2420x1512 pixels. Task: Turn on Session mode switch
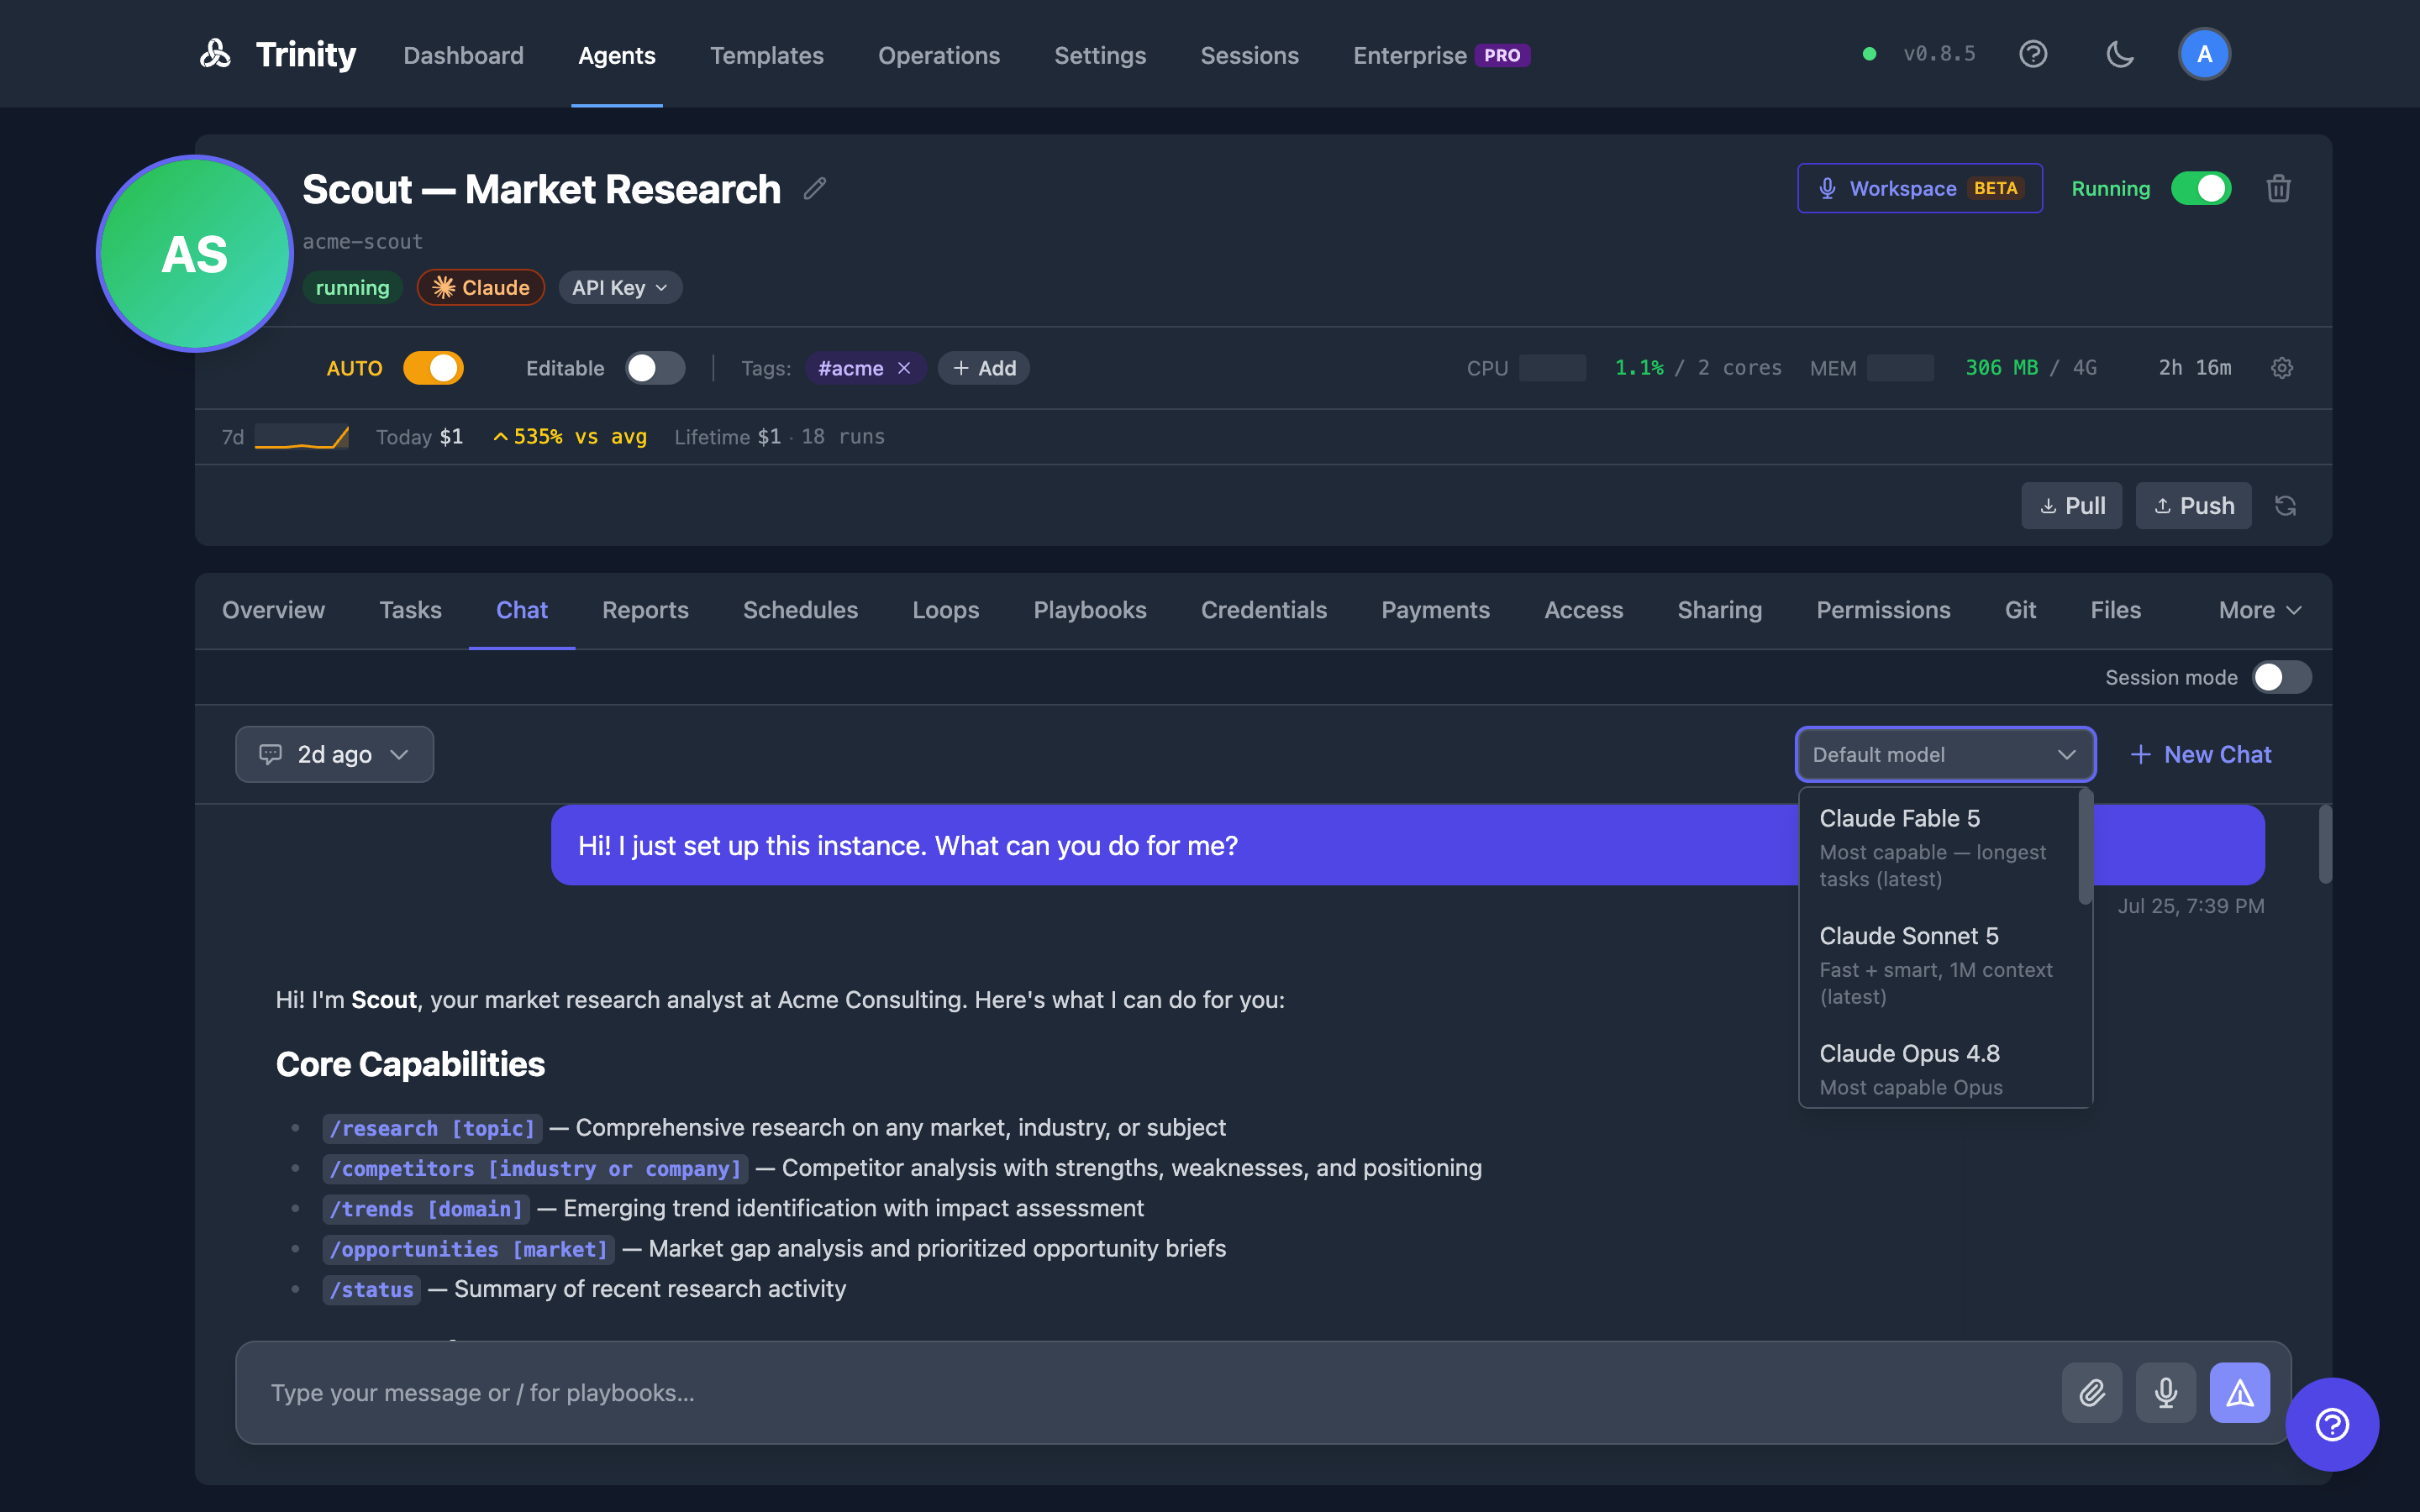[x=2281, y=677]
